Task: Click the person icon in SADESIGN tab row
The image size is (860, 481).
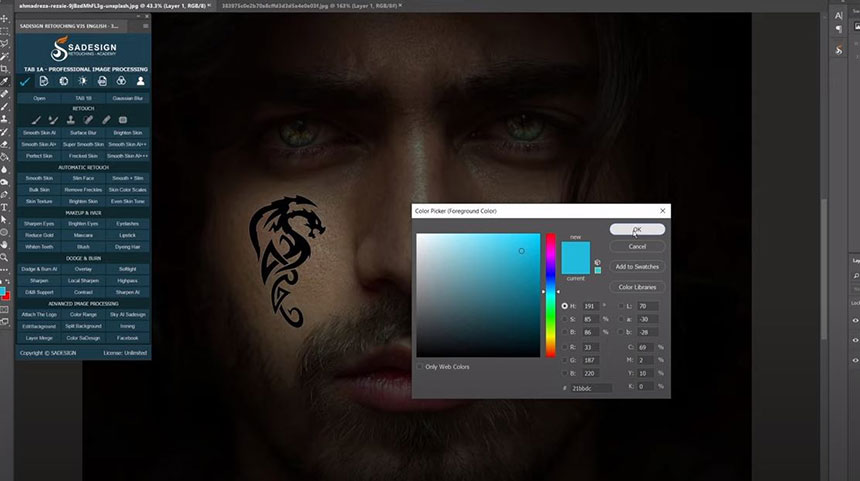Action: pos(140,81)
